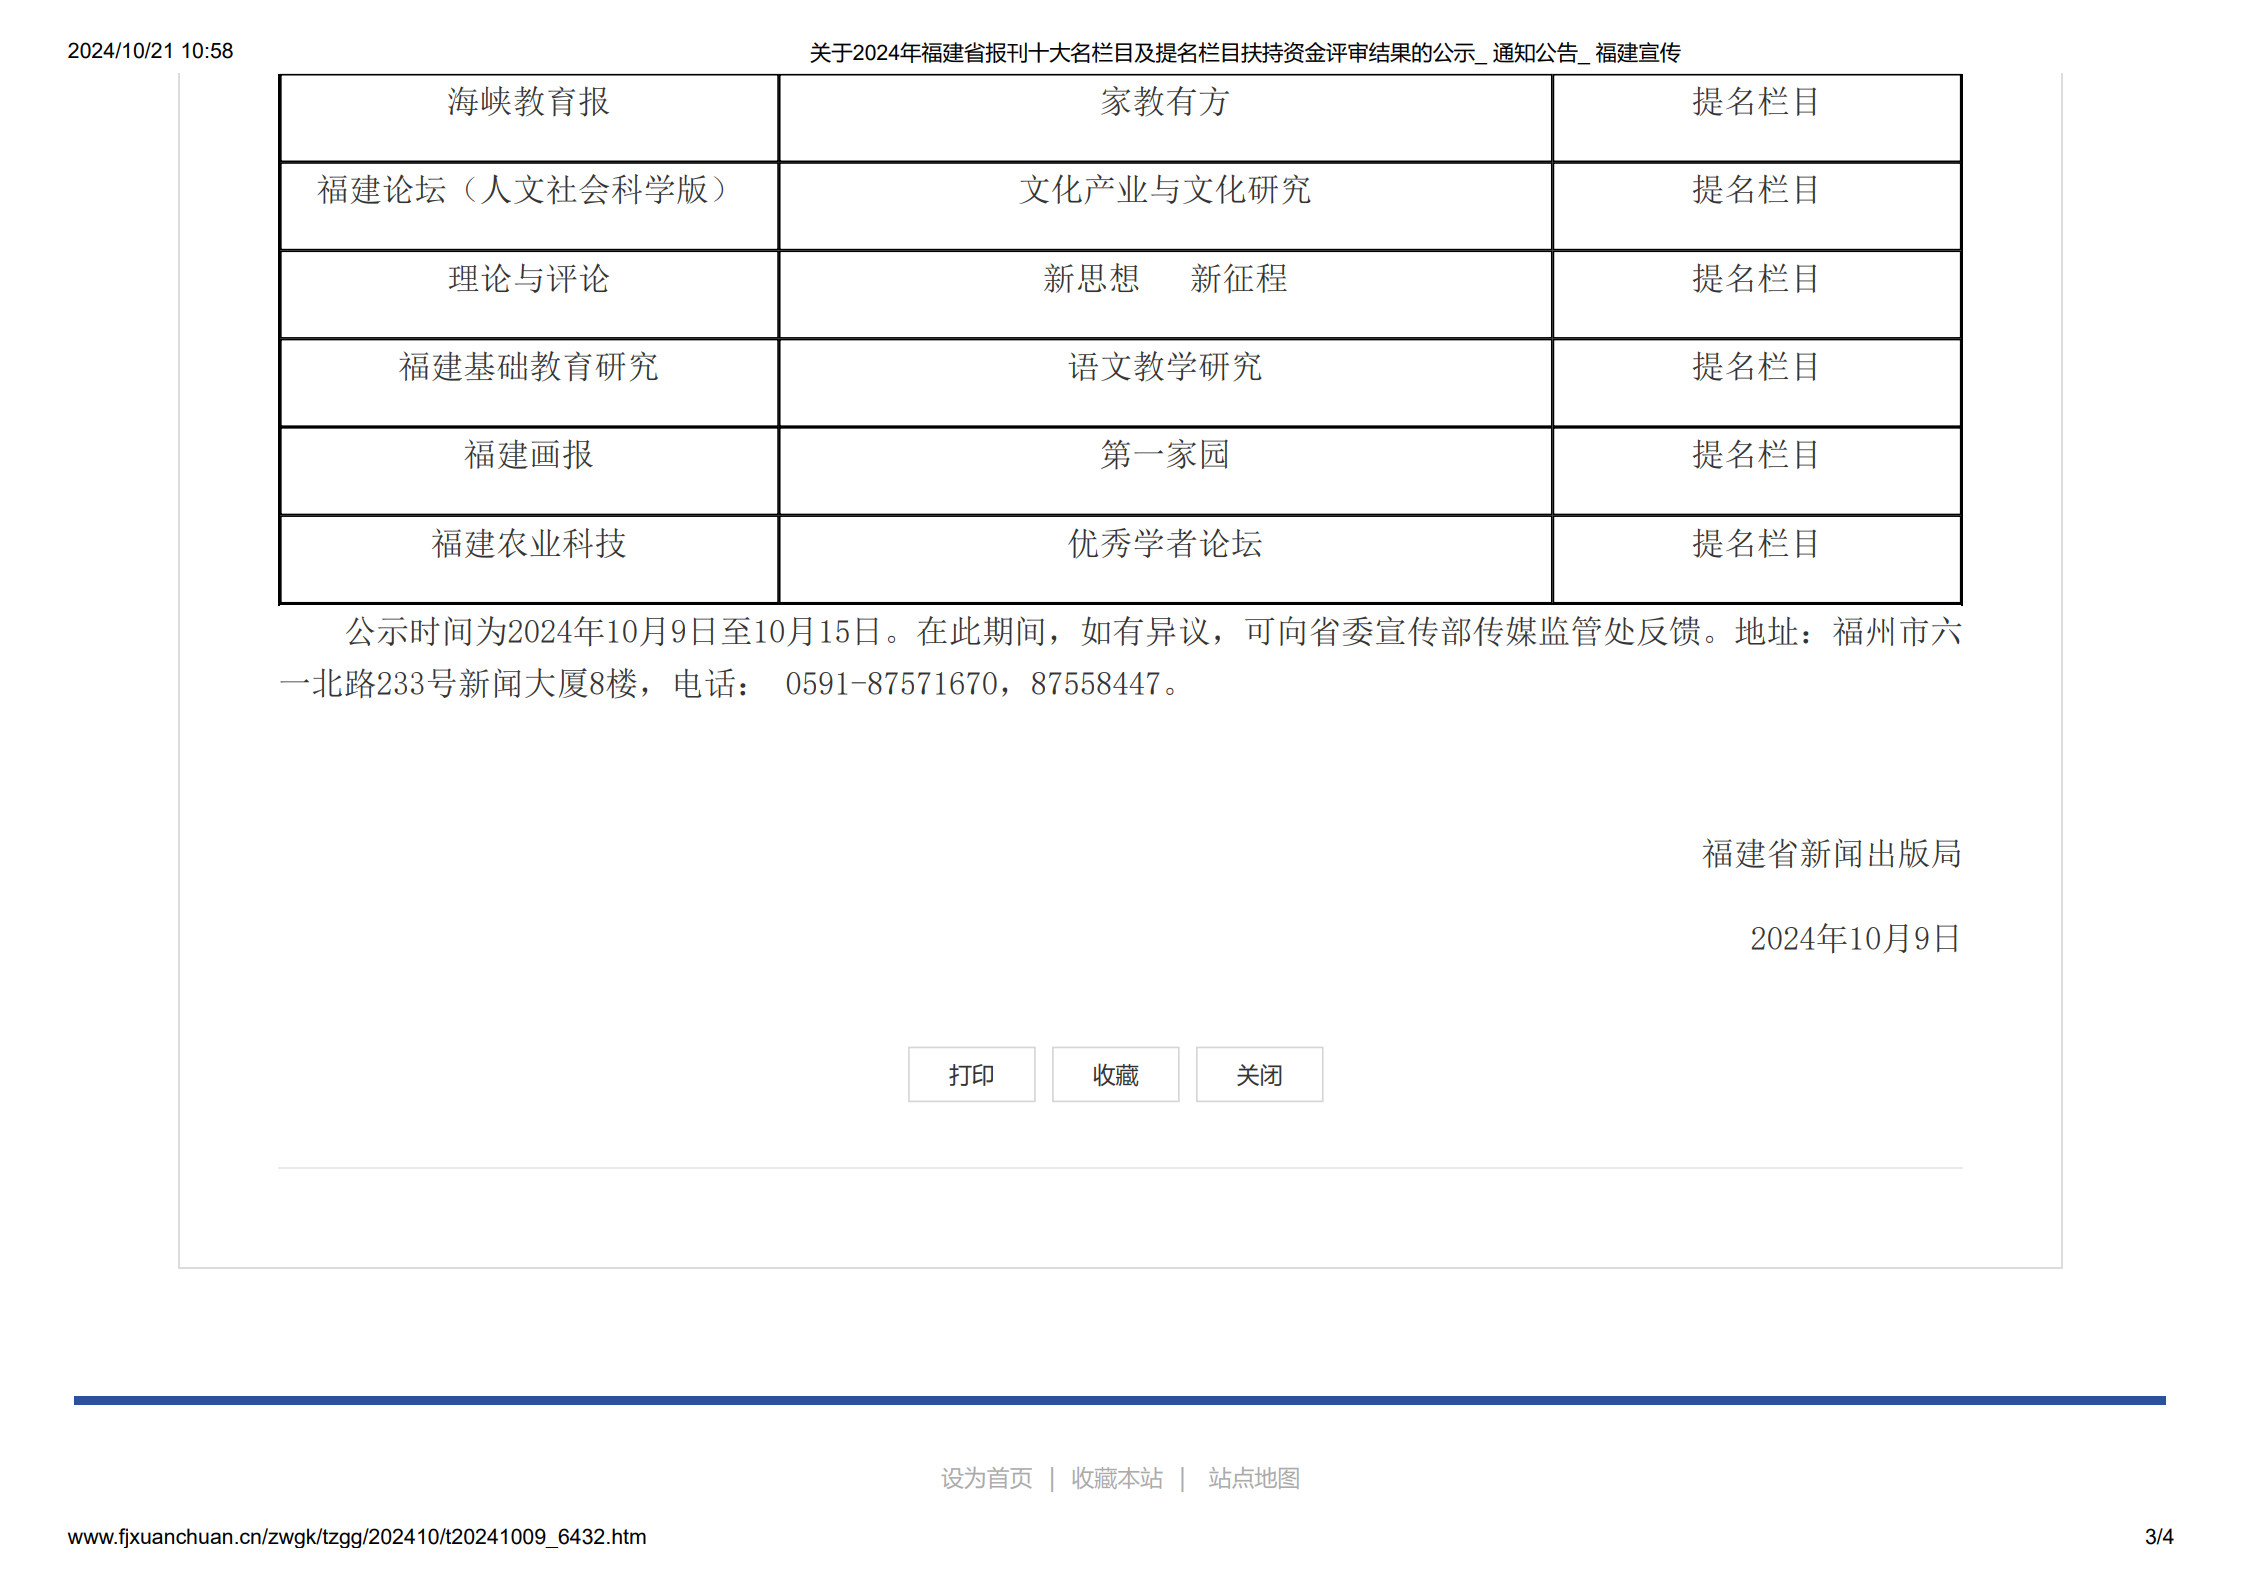Select the 家教有方 column cell
The width and height of the screenshot is (2246, 1586).
1164,102
